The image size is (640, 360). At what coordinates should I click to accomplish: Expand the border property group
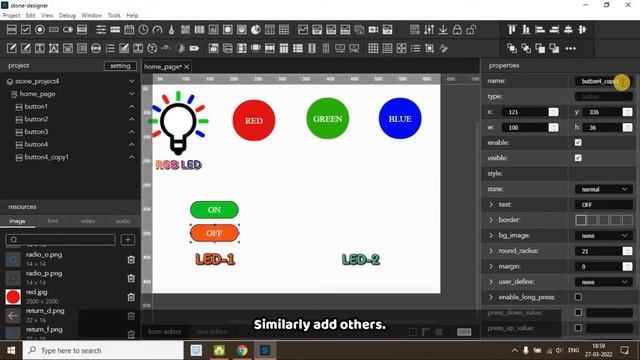tap(491, 220)
